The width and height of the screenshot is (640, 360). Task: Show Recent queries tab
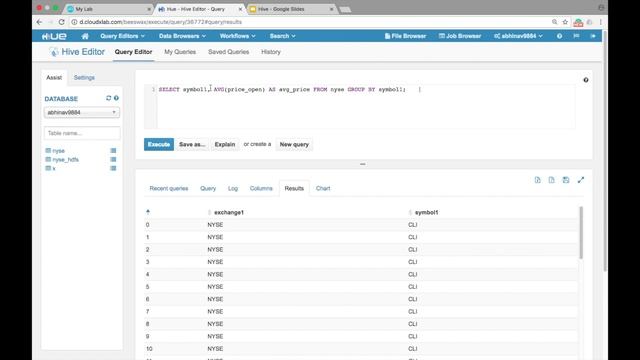(x=169, y=188)
